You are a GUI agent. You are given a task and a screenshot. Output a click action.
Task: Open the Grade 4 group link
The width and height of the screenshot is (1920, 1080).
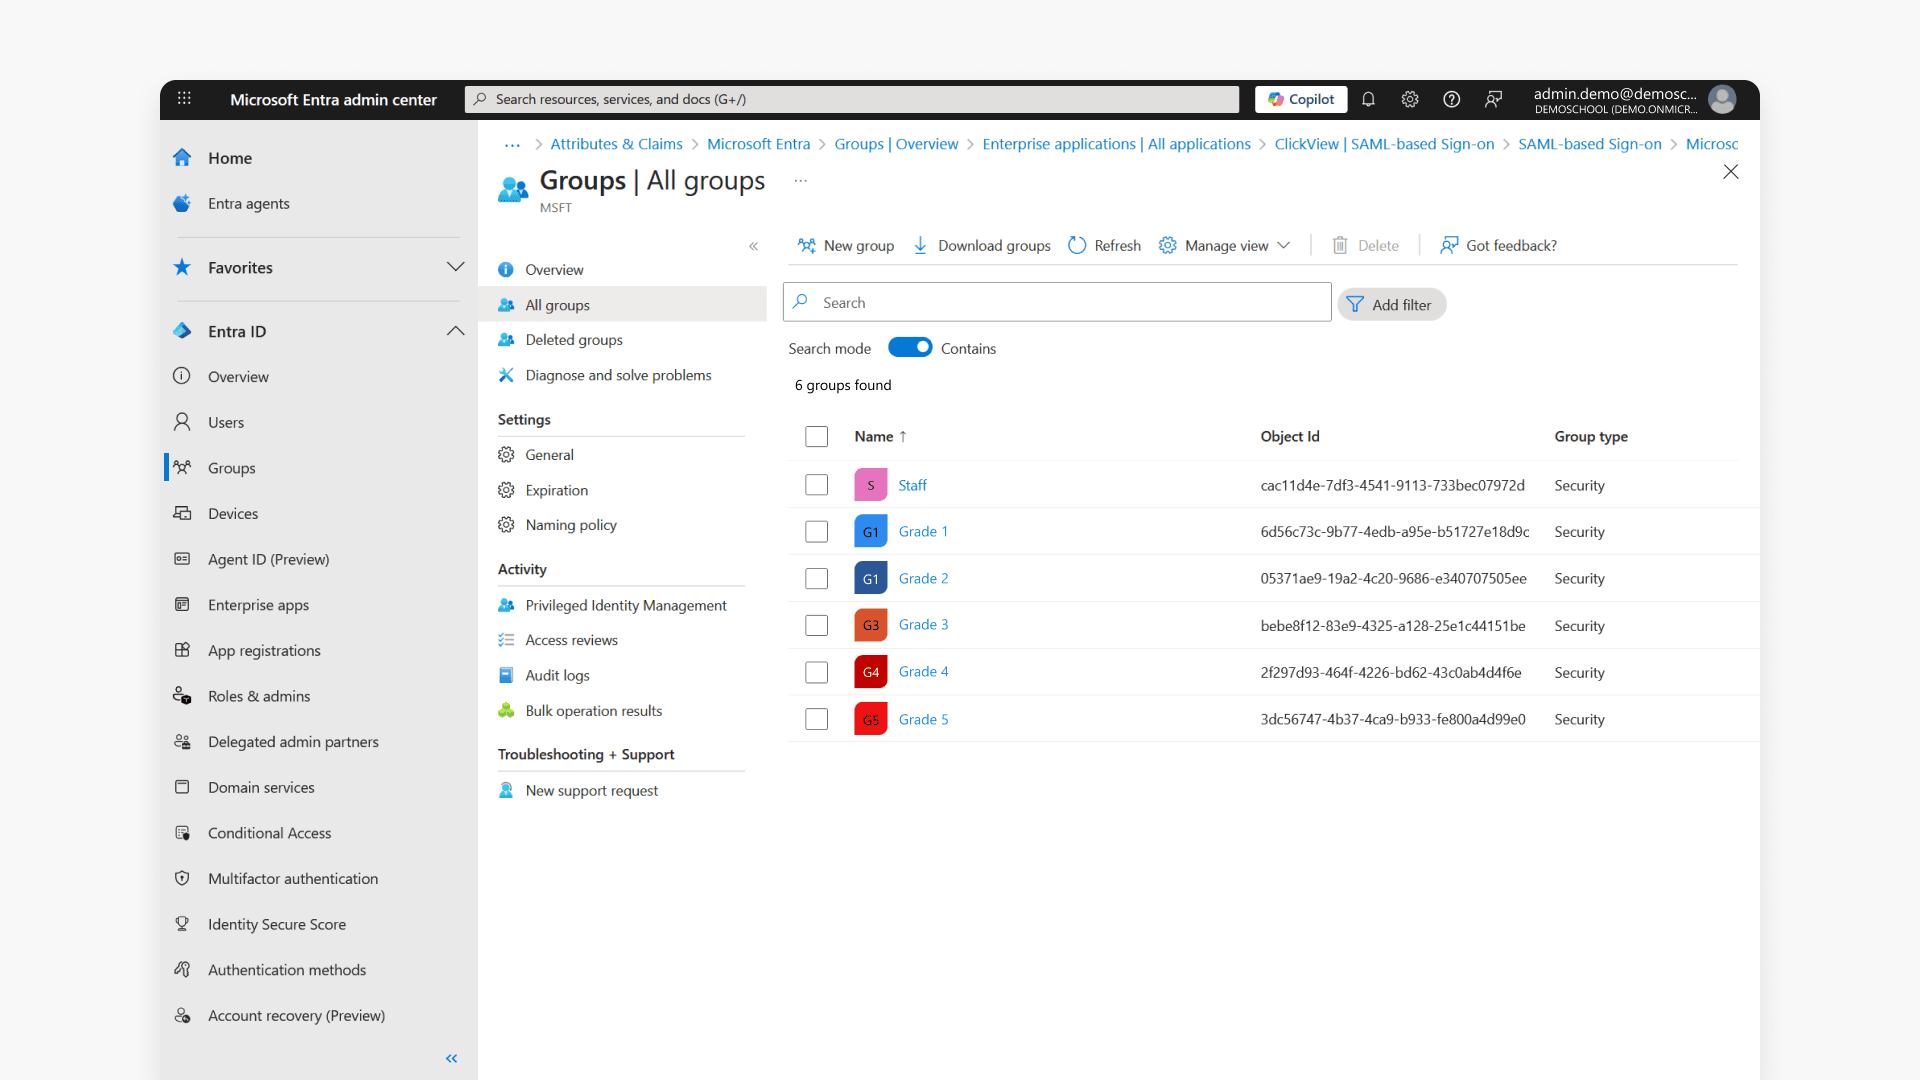coord(922,672)
